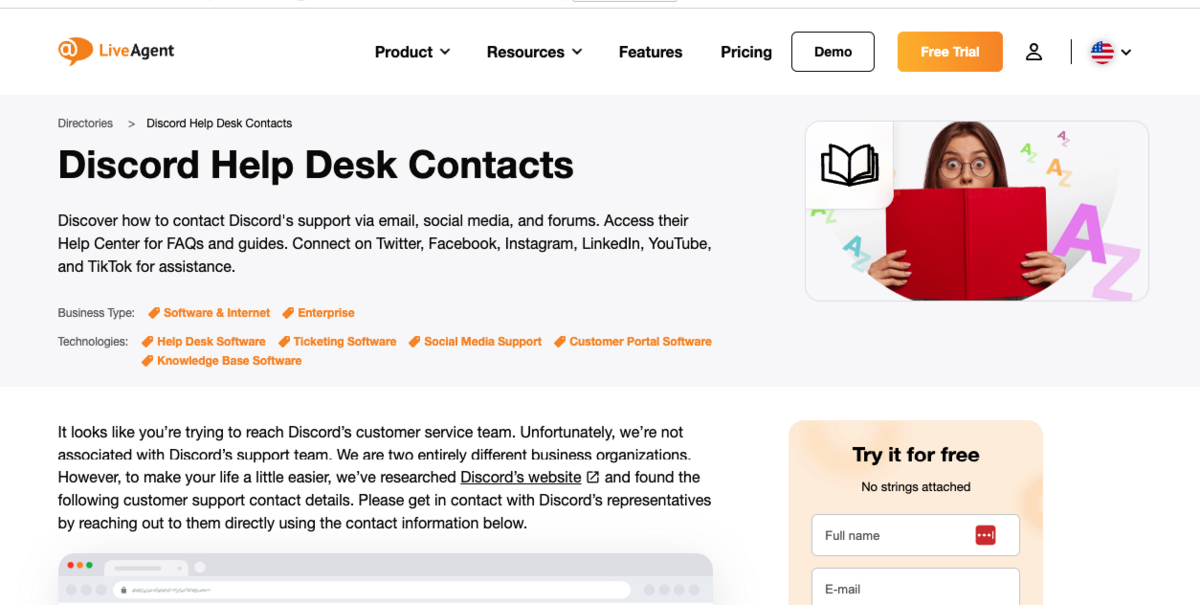The width and height of the screenshot is (1200, 605).
Task: Focus the E-mail input field
Action: (915, 588)
